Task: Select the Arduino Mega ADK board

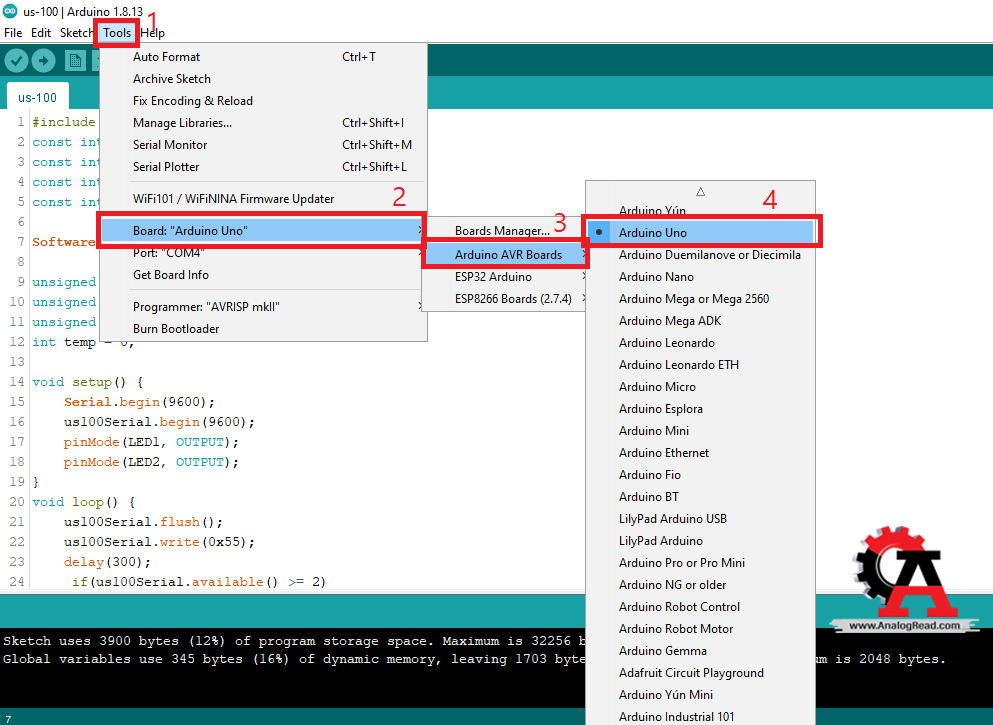Action: click(x=700, y=321)
